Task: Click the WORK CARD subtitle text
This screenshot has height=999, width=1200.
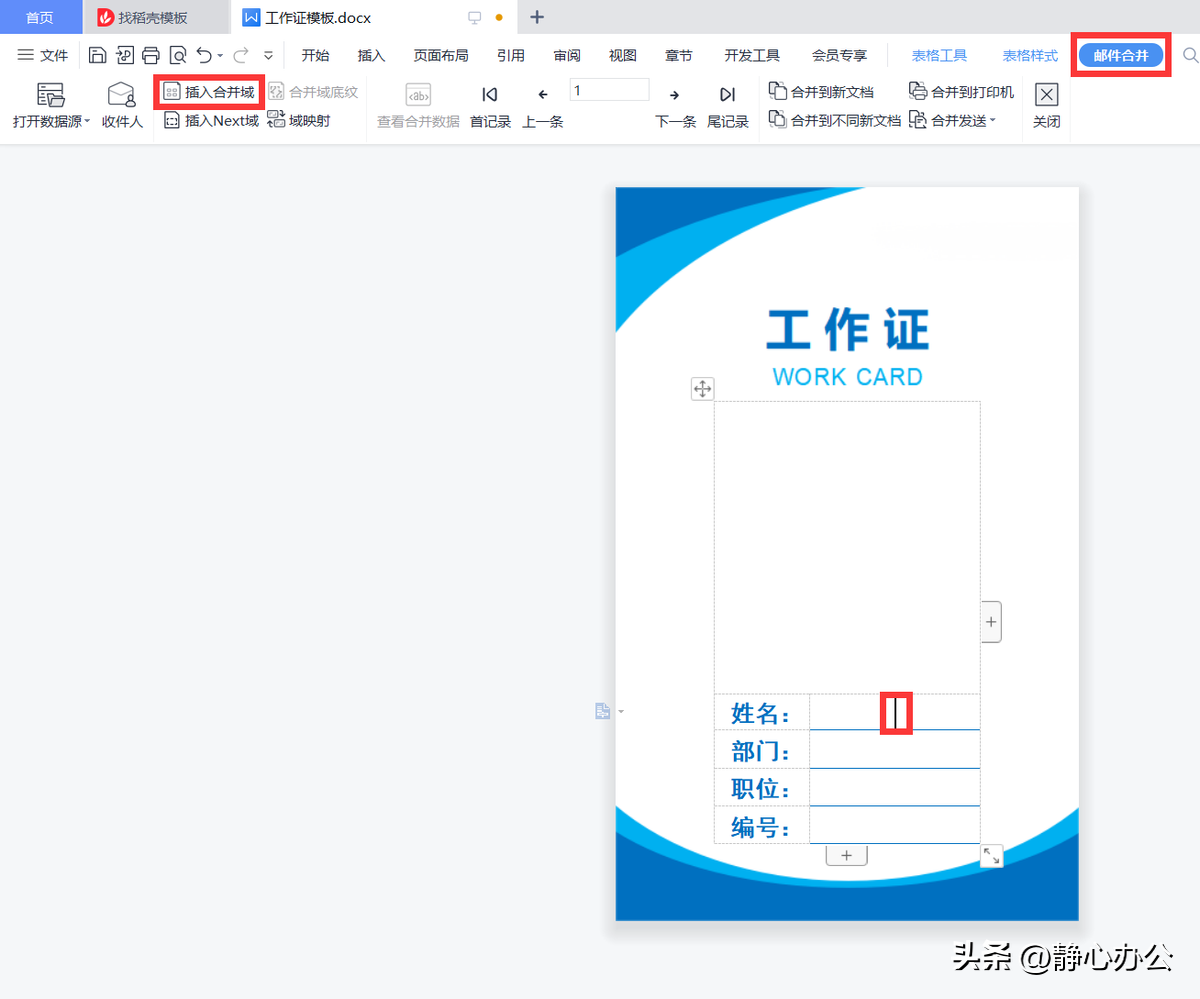Action: (x=848, y=377)
